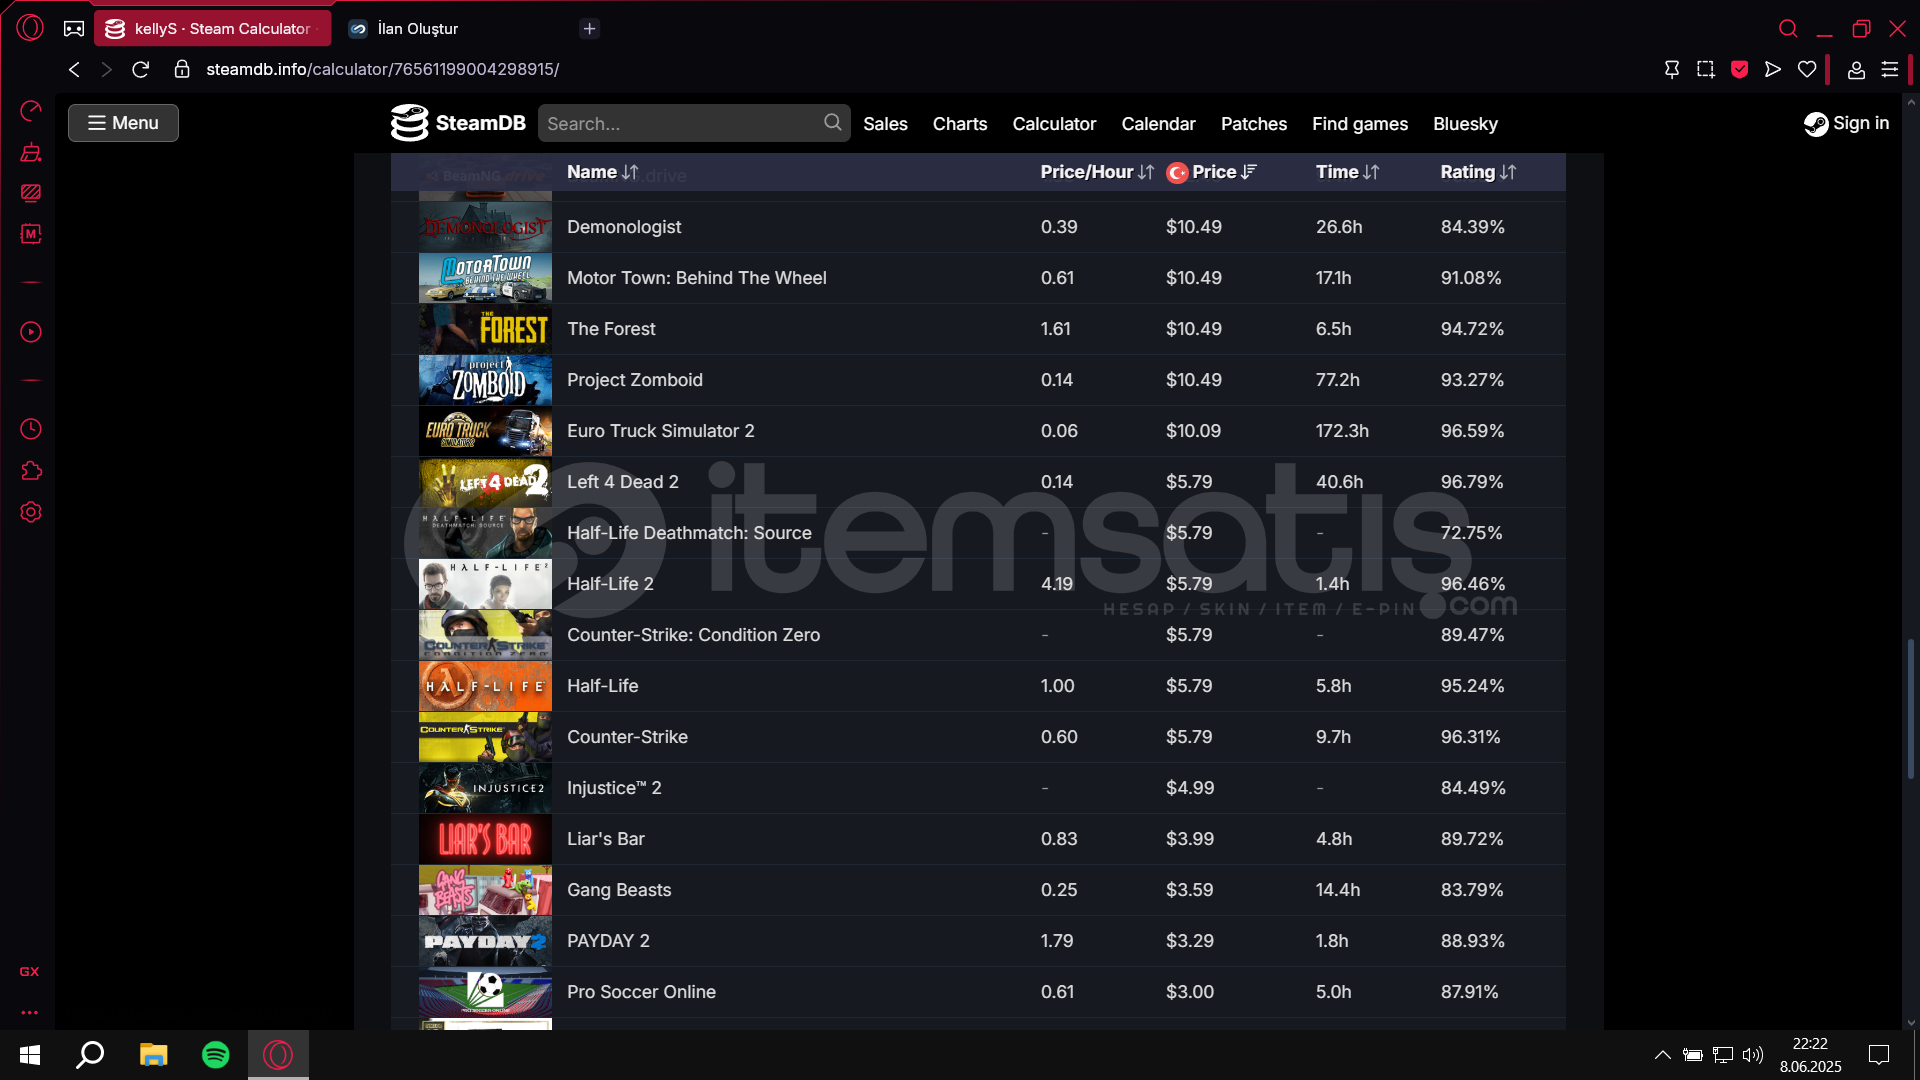Open the sidebar player icon
Image resolution: width=1920 pixels, height=1080 pixels.
point(31,332)
